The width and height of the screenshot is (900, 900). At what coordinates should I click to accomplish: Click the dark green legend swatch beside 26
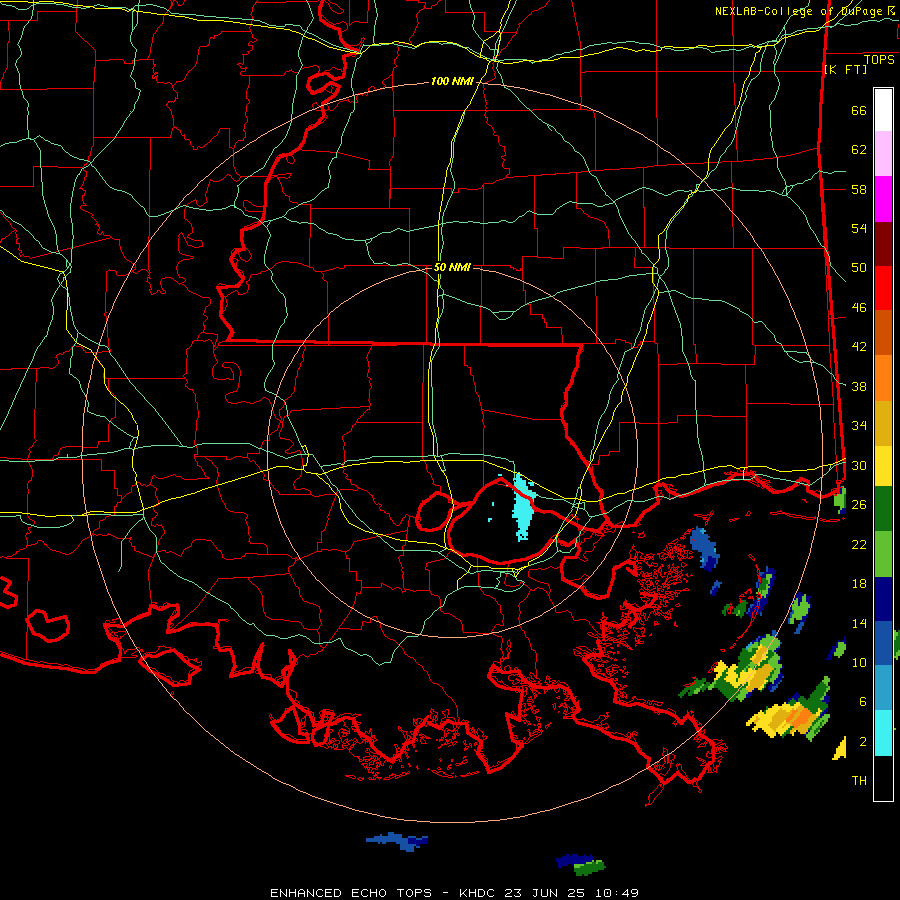coord(883,509)
